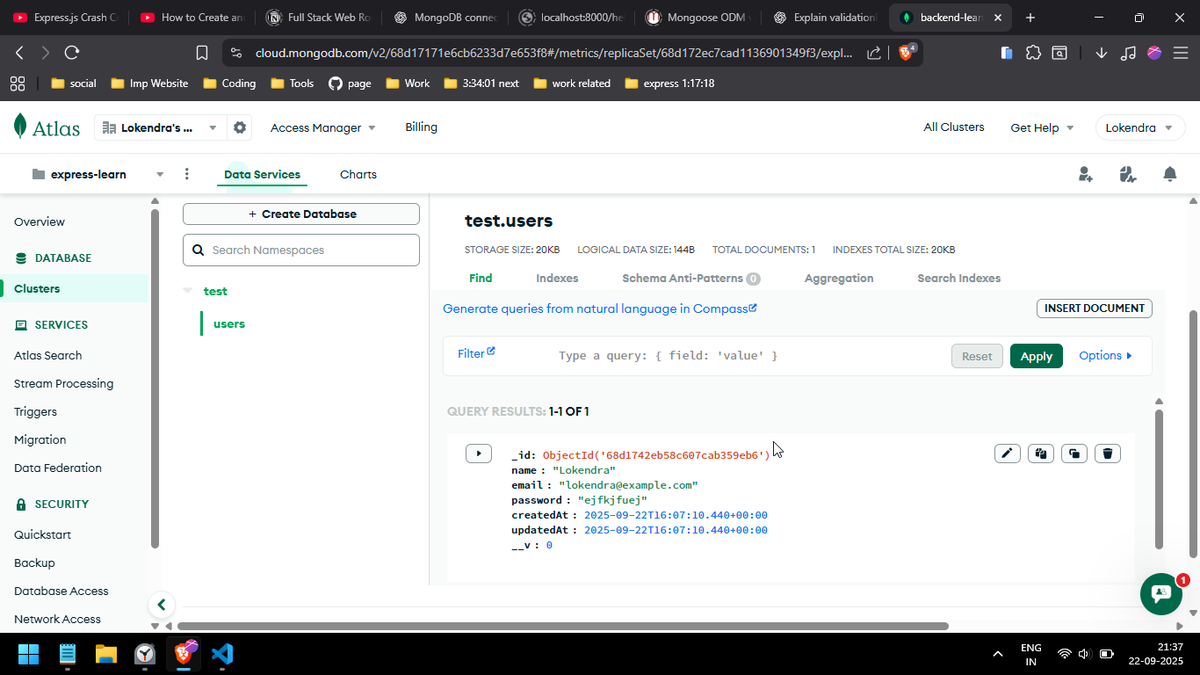Bookmark this page icon in address bar

click(201, 53)
